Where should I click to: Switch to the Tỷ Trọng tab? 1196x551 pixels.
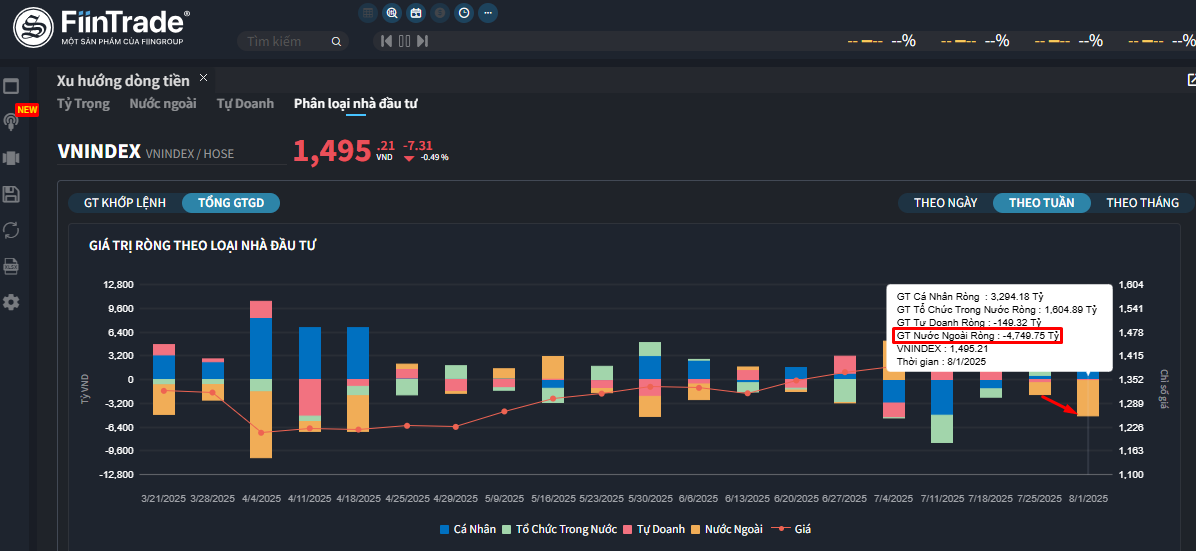tap(83, 104)
